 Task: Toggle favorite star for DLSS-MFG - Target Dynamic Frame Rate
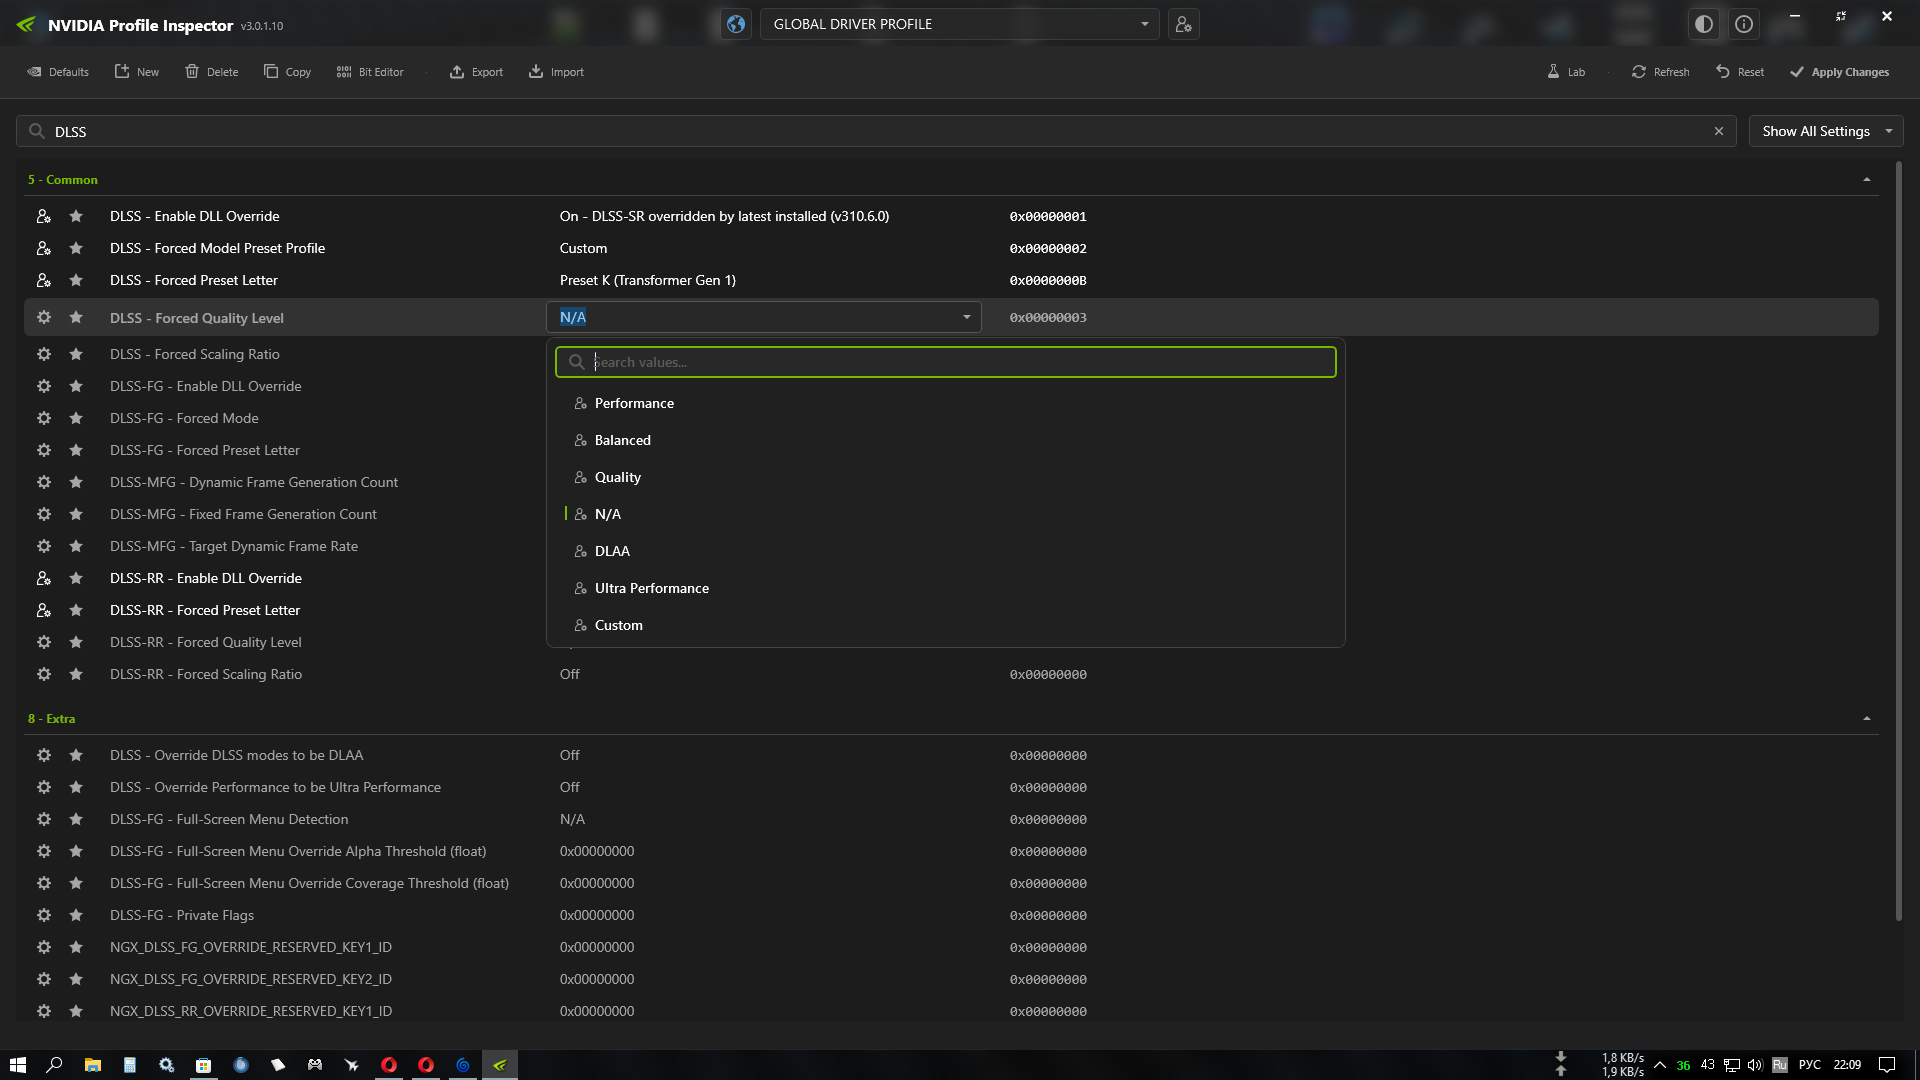(x=76, y=546)
